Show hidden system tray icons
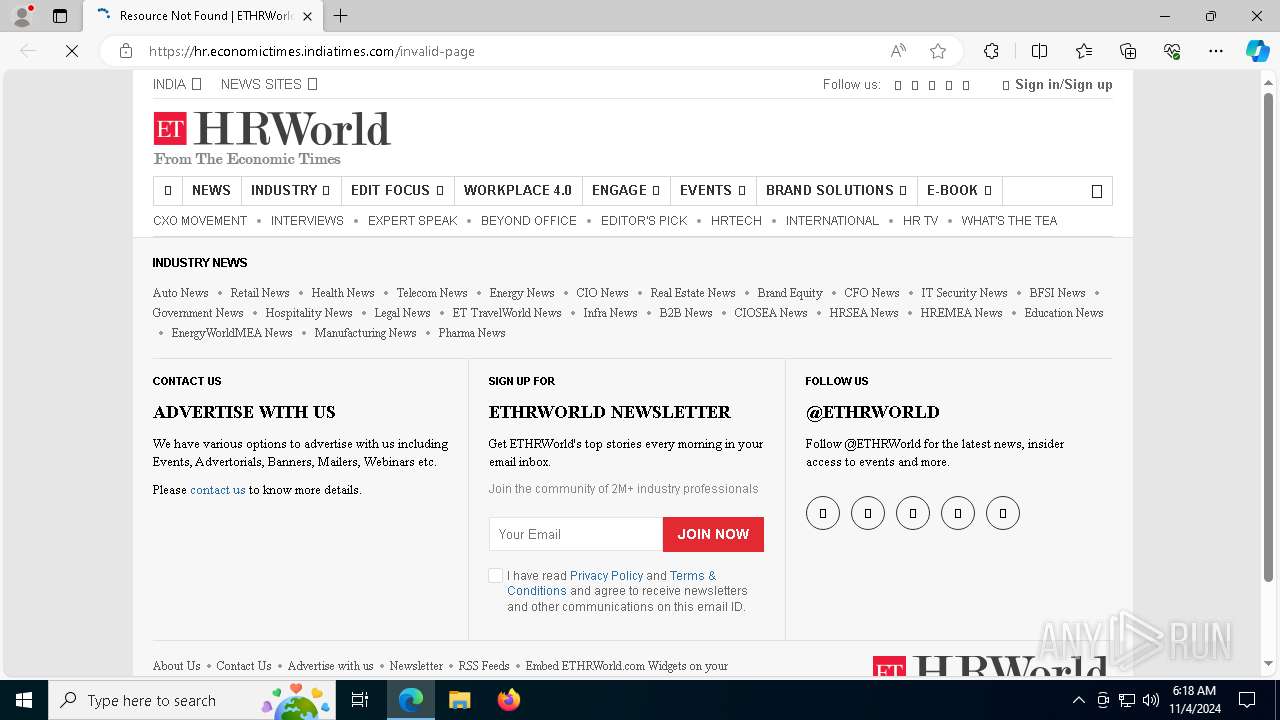The height and width of the screenshot is (720, 1280). click(x=1078, y=700)
